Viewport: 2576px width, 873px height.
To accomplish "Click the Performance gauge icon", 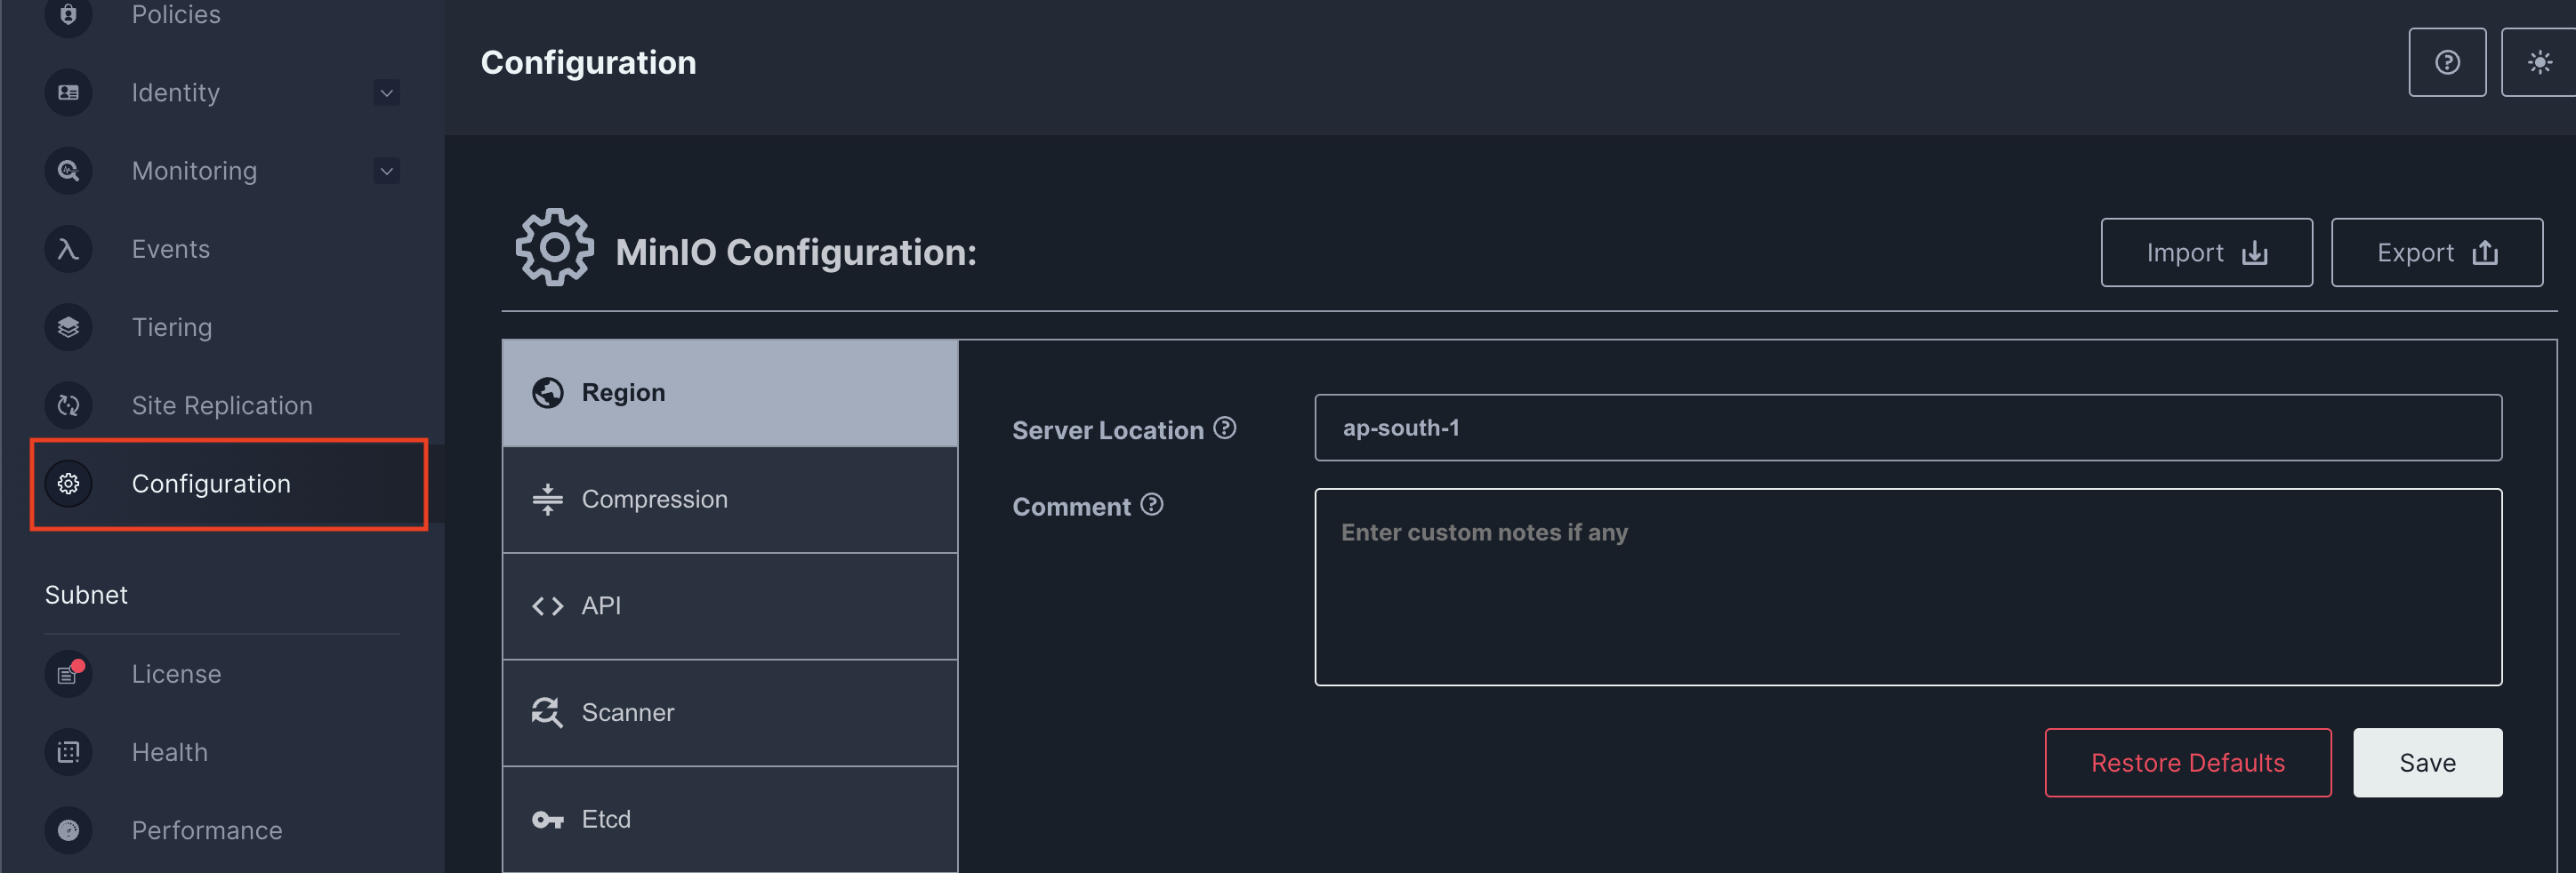I will pyautogui.click(x=68, y=830).
